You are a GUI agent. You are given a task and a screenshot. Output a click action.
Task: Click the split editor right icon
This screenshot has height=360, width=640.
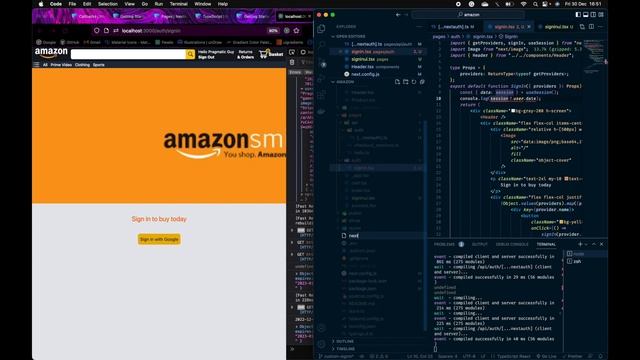click(591, 27)
